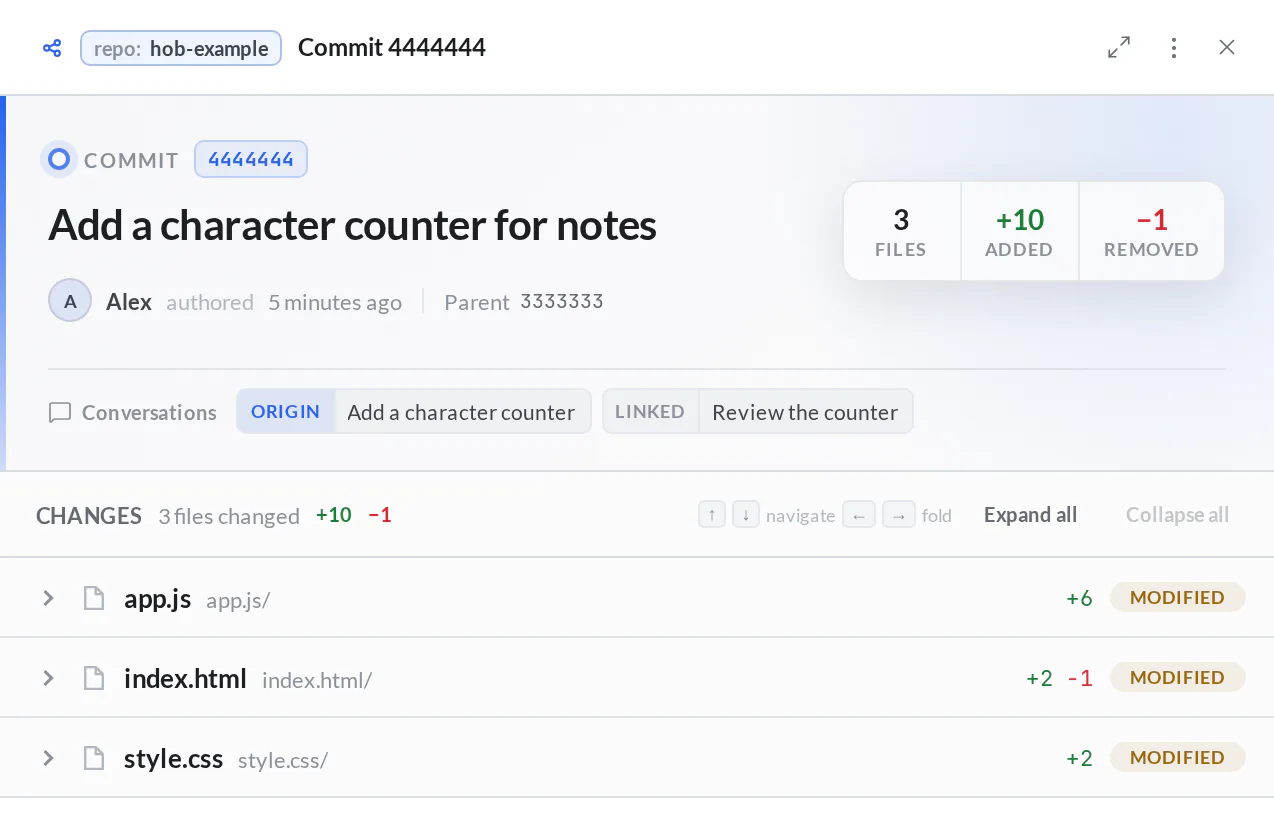Open parent commit 3333333
The image size is (1274, 822).
point(562,301)
